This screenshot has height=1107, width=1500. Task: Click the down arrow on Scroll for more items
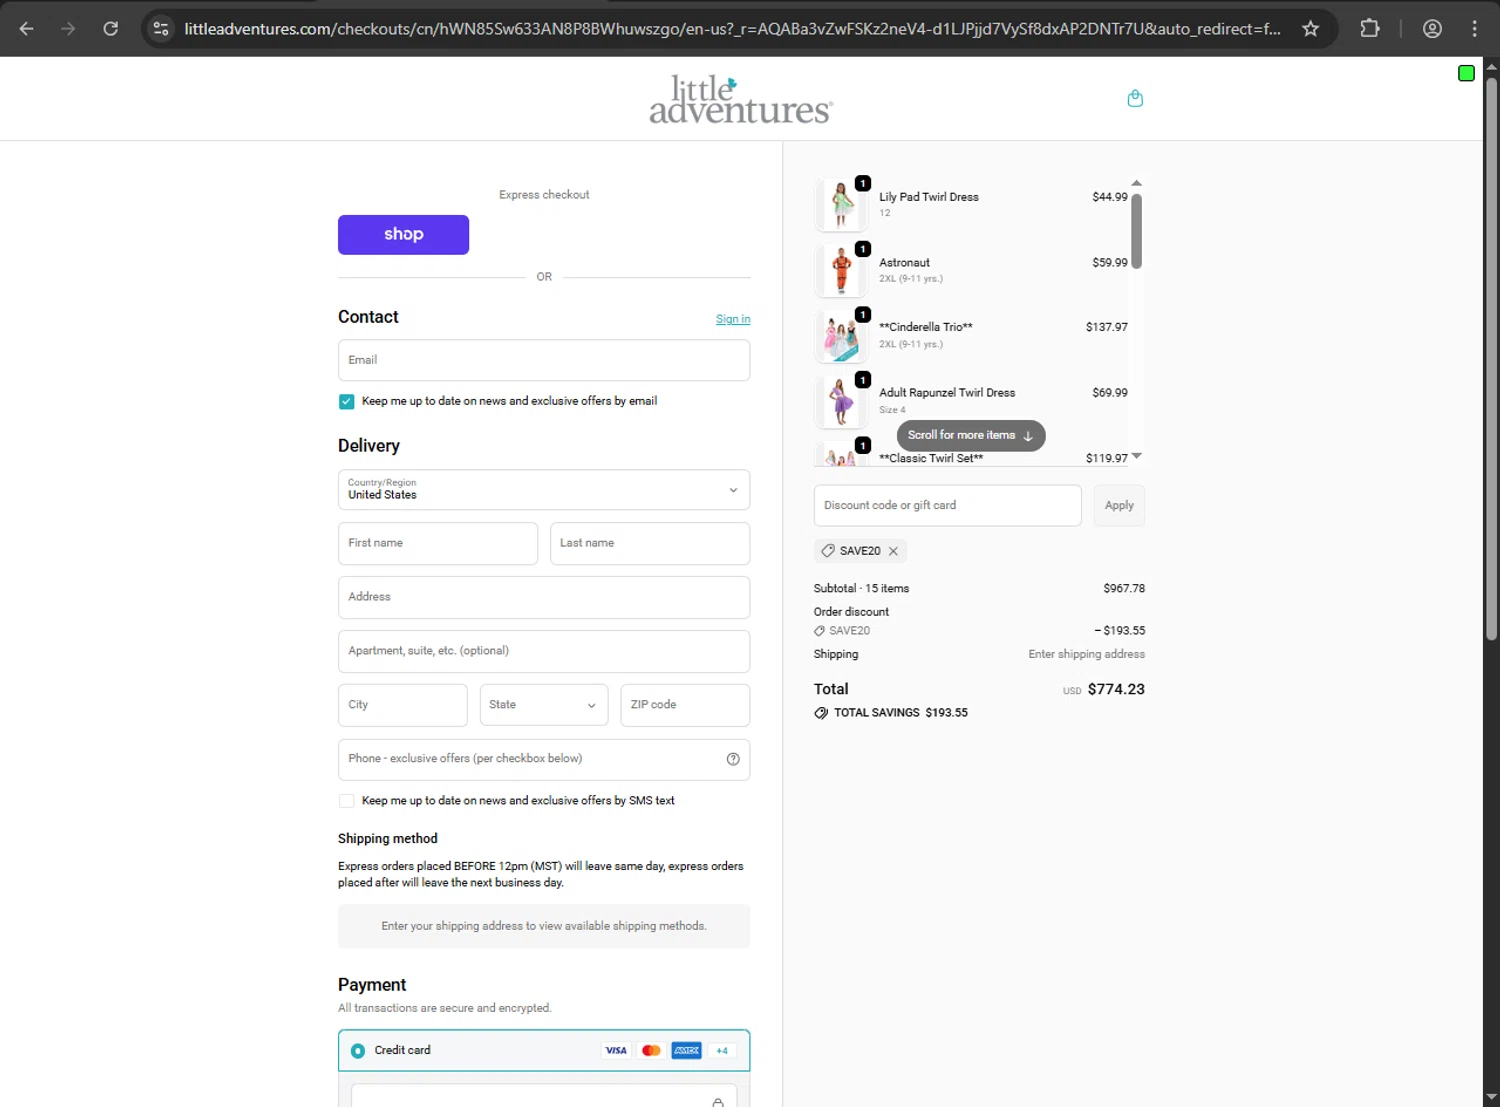pyautogui.click(x=1028, y=436)
